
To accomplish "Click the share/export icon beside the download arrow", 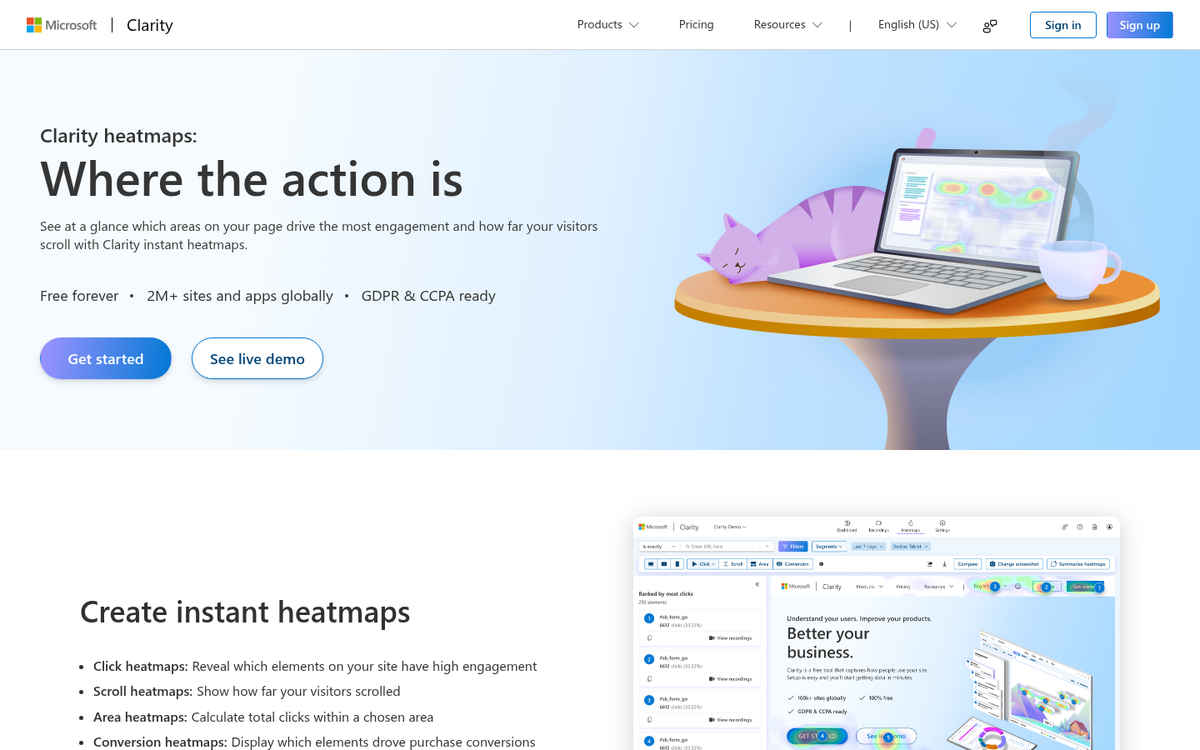I will click(x=929, y=564).
